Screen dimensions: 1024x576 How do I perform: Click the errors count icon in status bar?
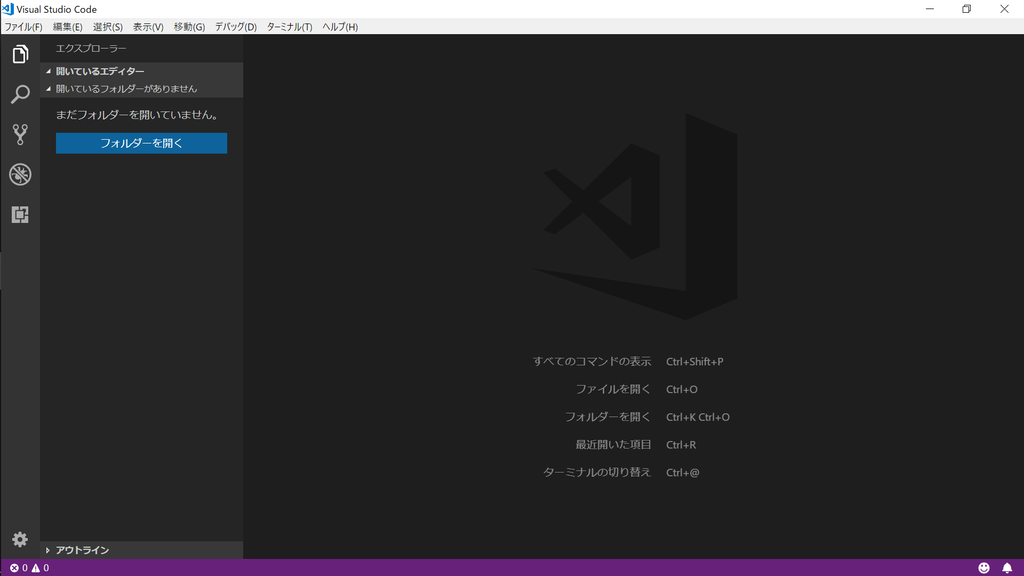point(14,568)
